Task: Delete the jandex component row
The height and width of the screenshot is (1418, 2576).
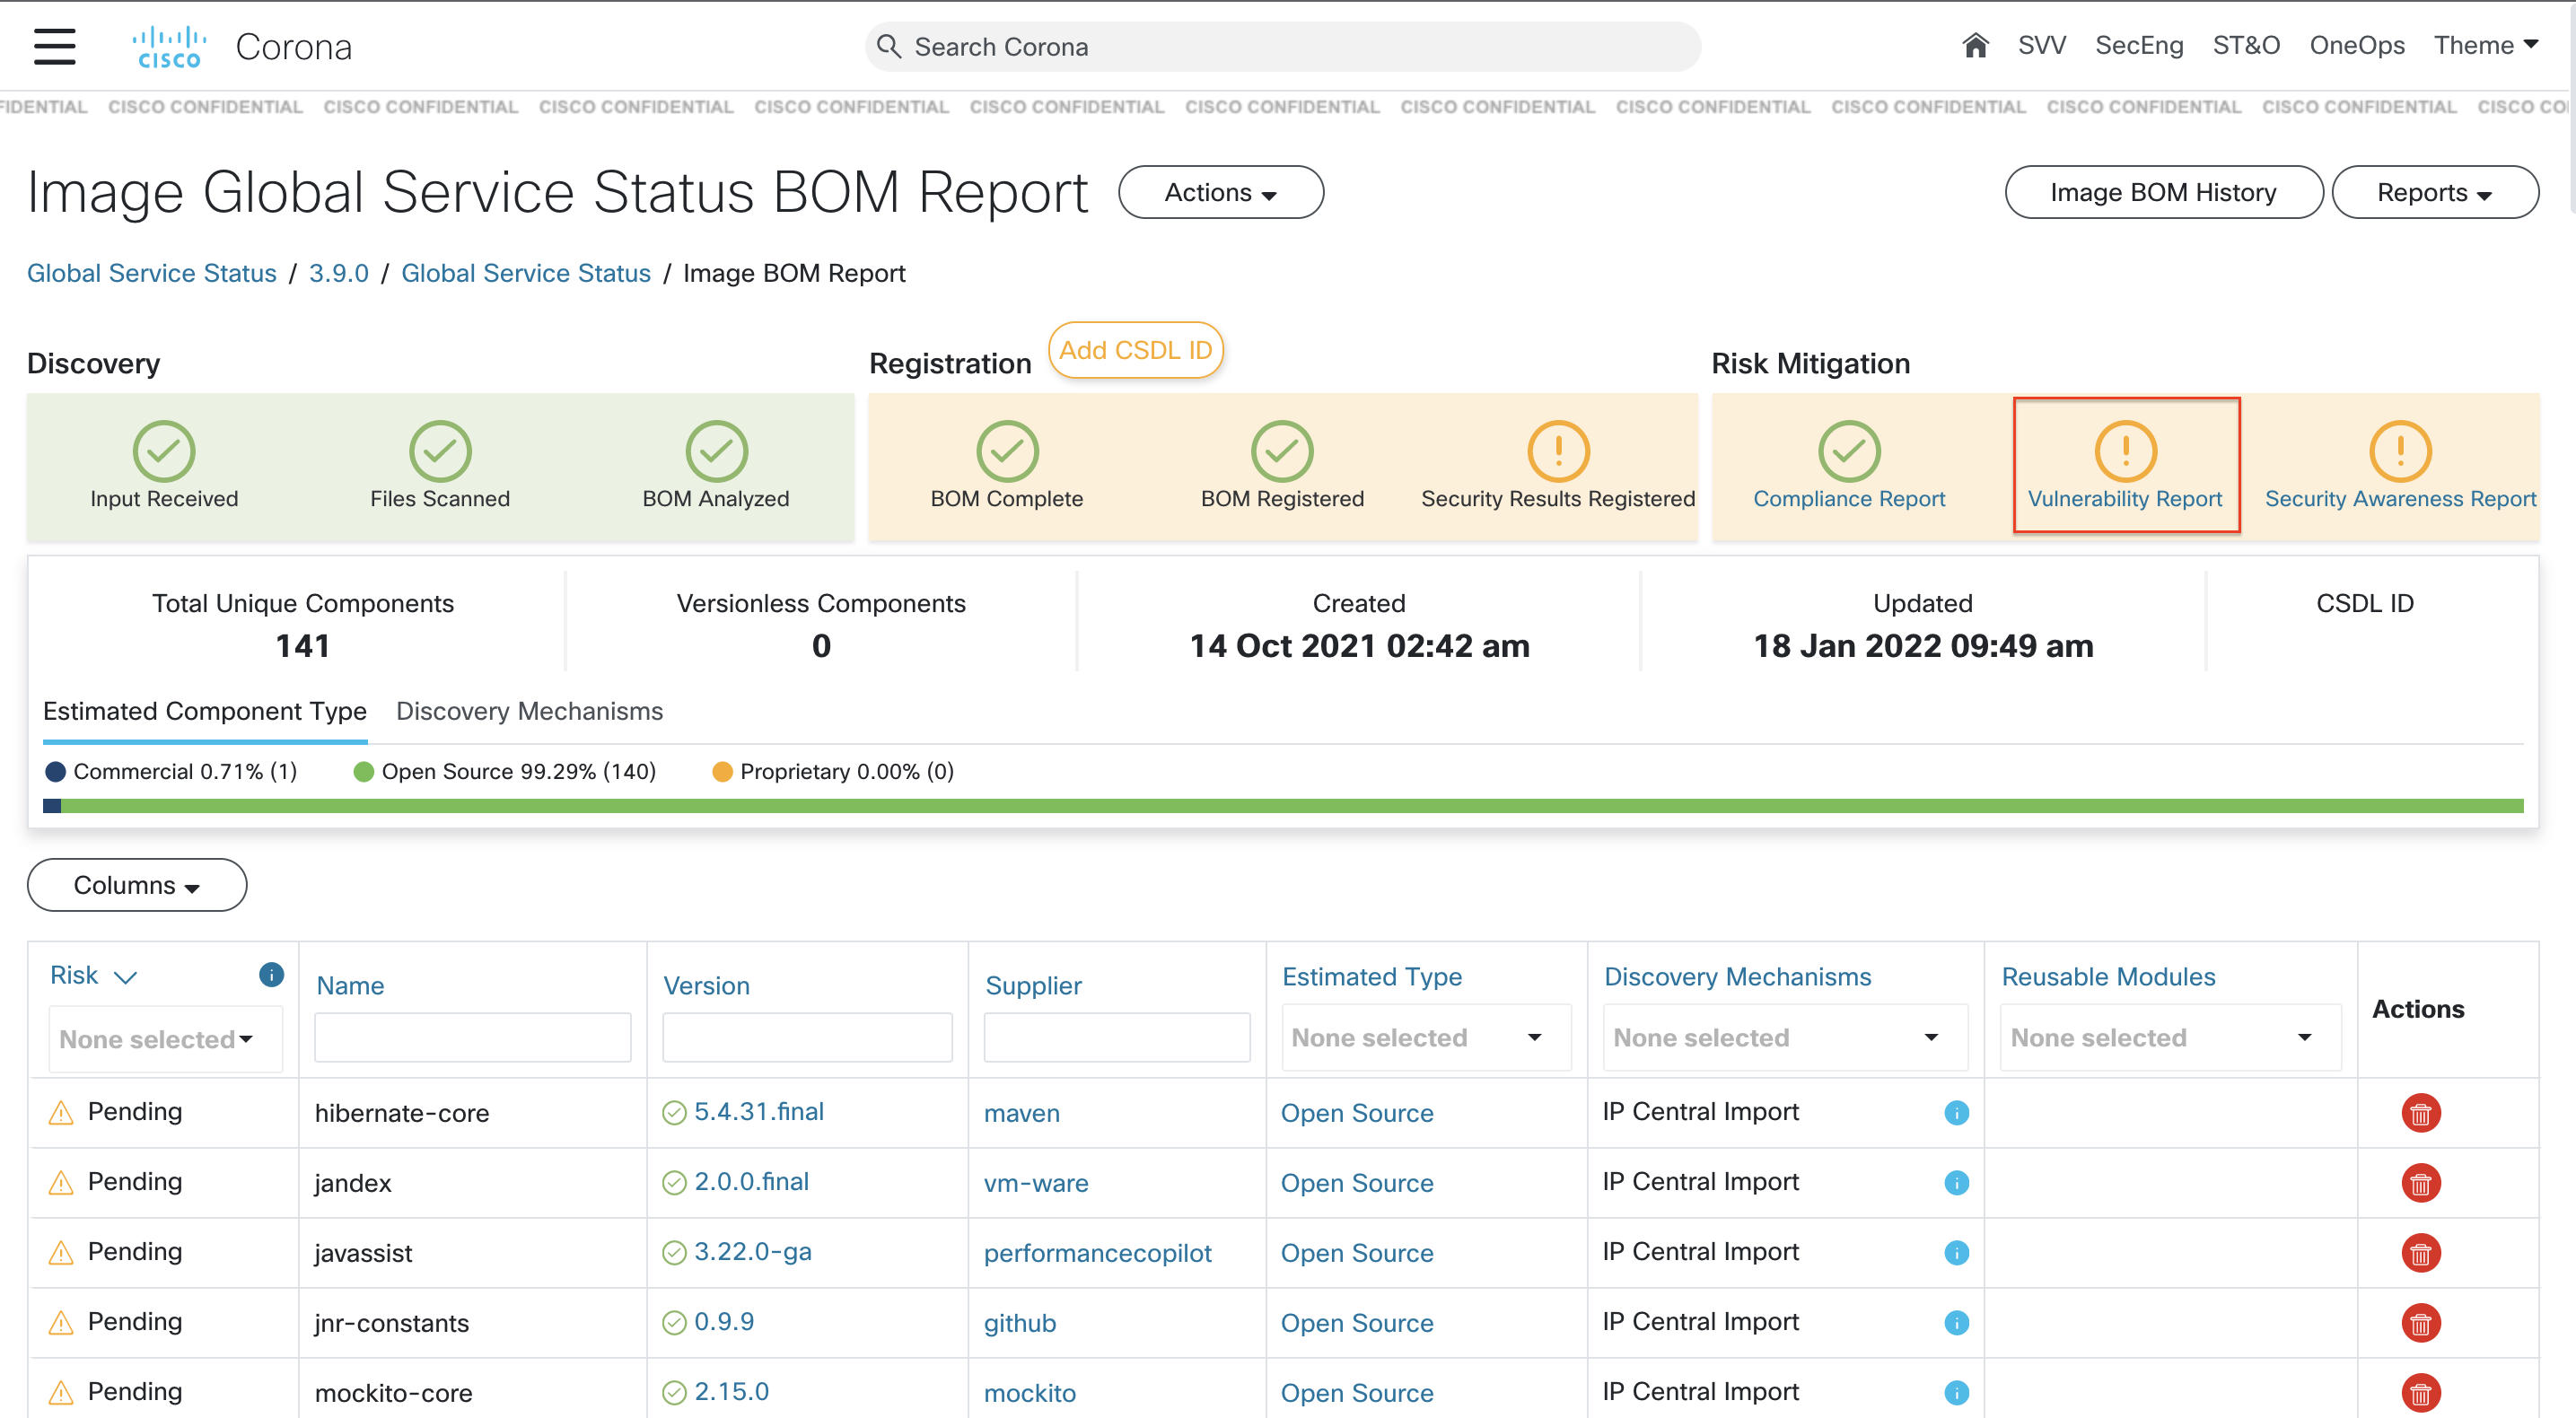Action: tap(2420, 1183)
